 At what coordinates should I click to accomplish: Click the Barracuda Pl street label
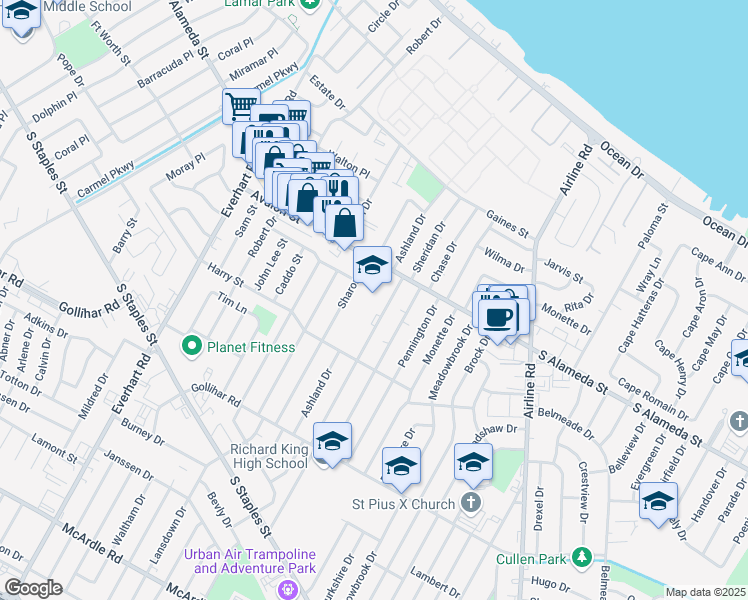pyautogui.click(x=165, y=72)
